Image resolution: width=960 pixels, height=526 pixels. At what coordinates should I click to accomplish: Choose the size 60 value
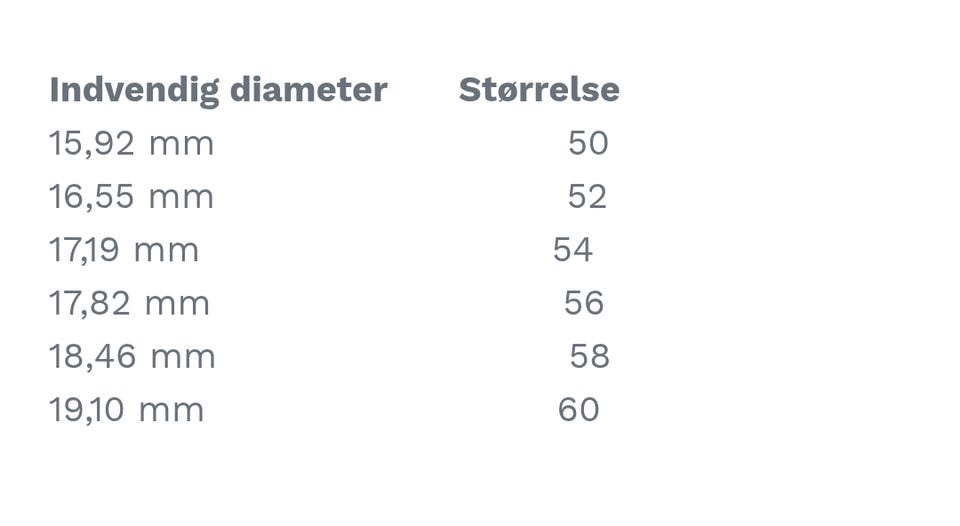pos(578,409)
